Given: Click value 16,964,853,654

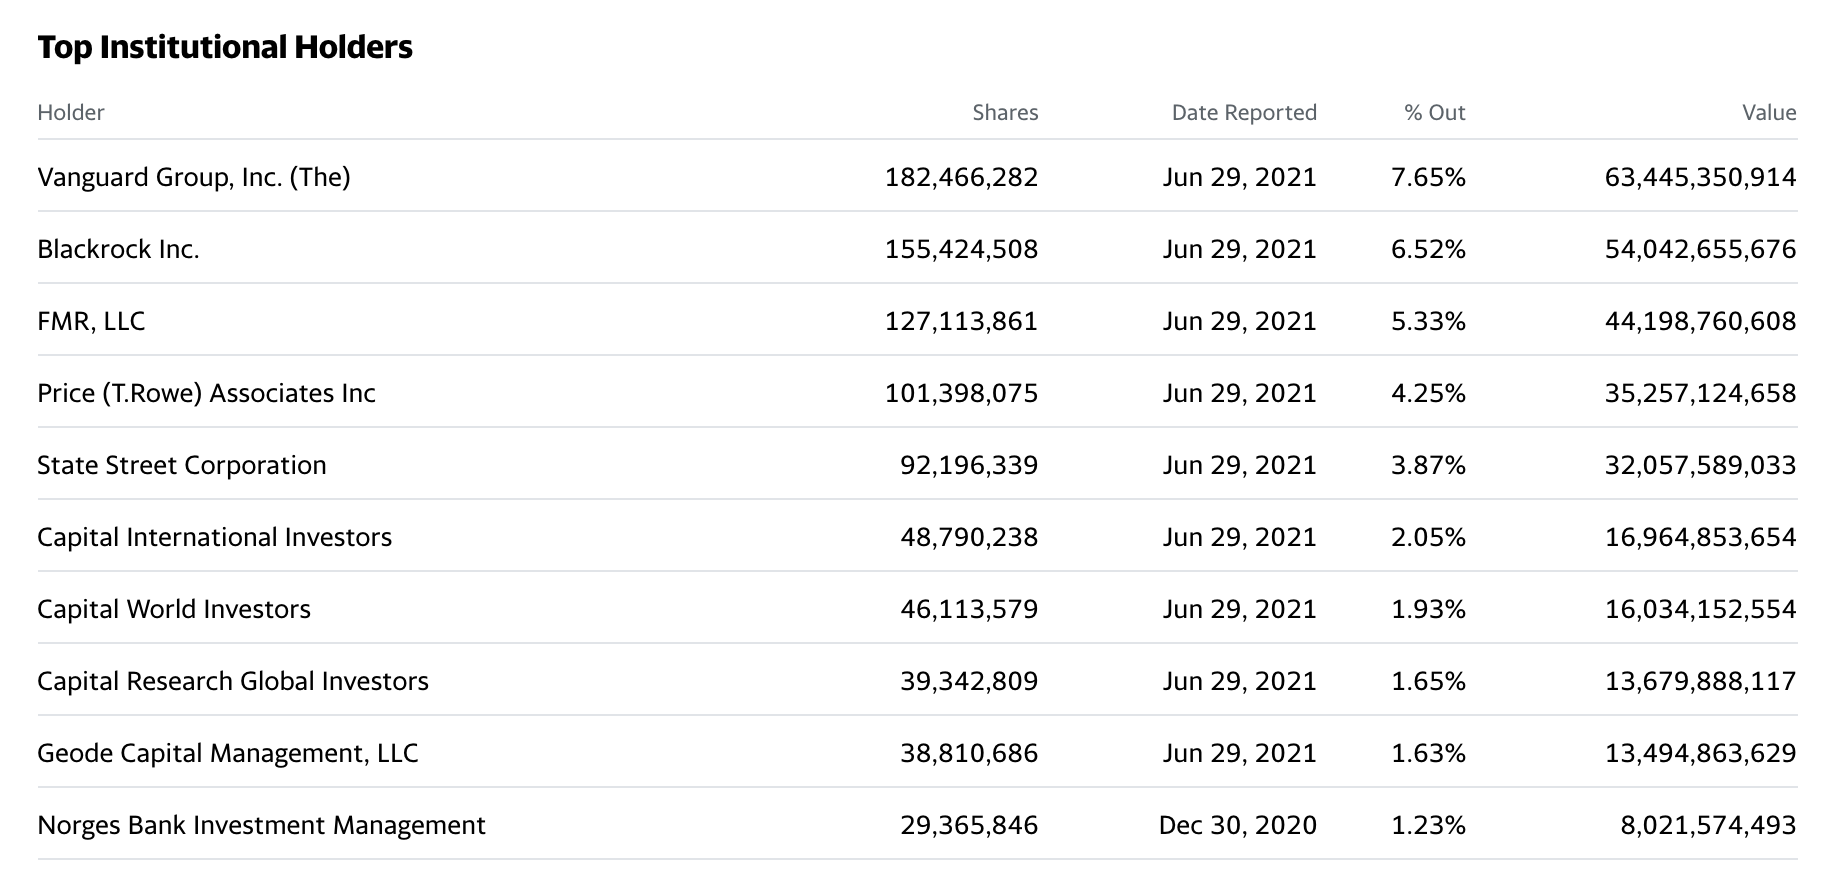Looking at the screenshot, I should click(x=1700, y=537).
